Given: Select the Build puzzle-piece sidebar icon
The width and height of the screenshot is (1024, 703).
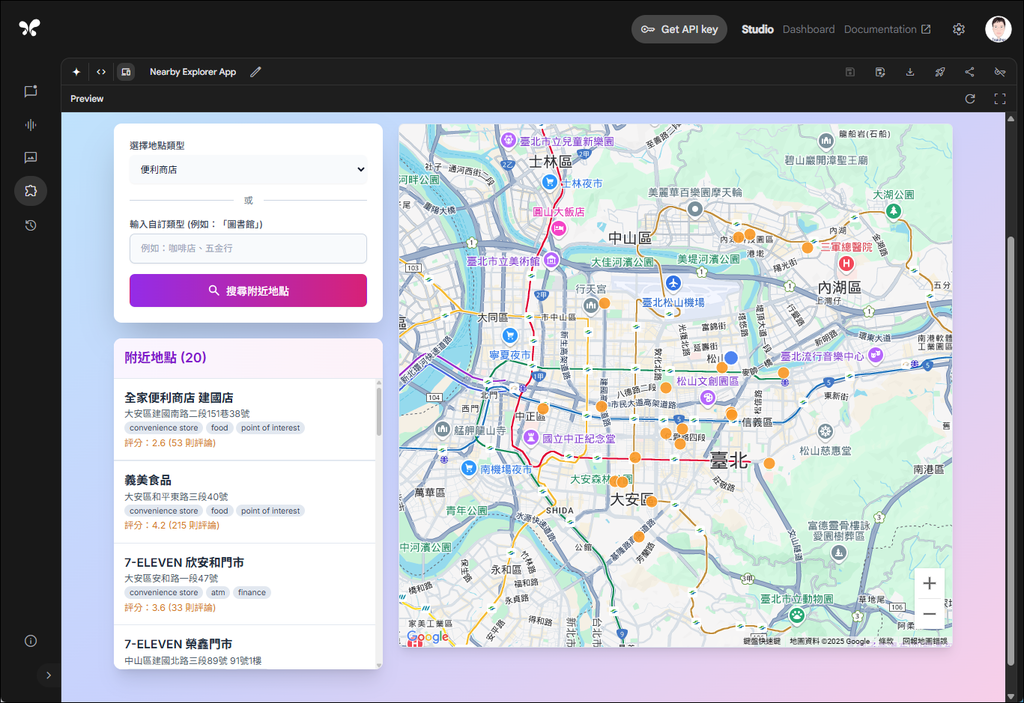Looking at the screenshot, I should 31,191.
